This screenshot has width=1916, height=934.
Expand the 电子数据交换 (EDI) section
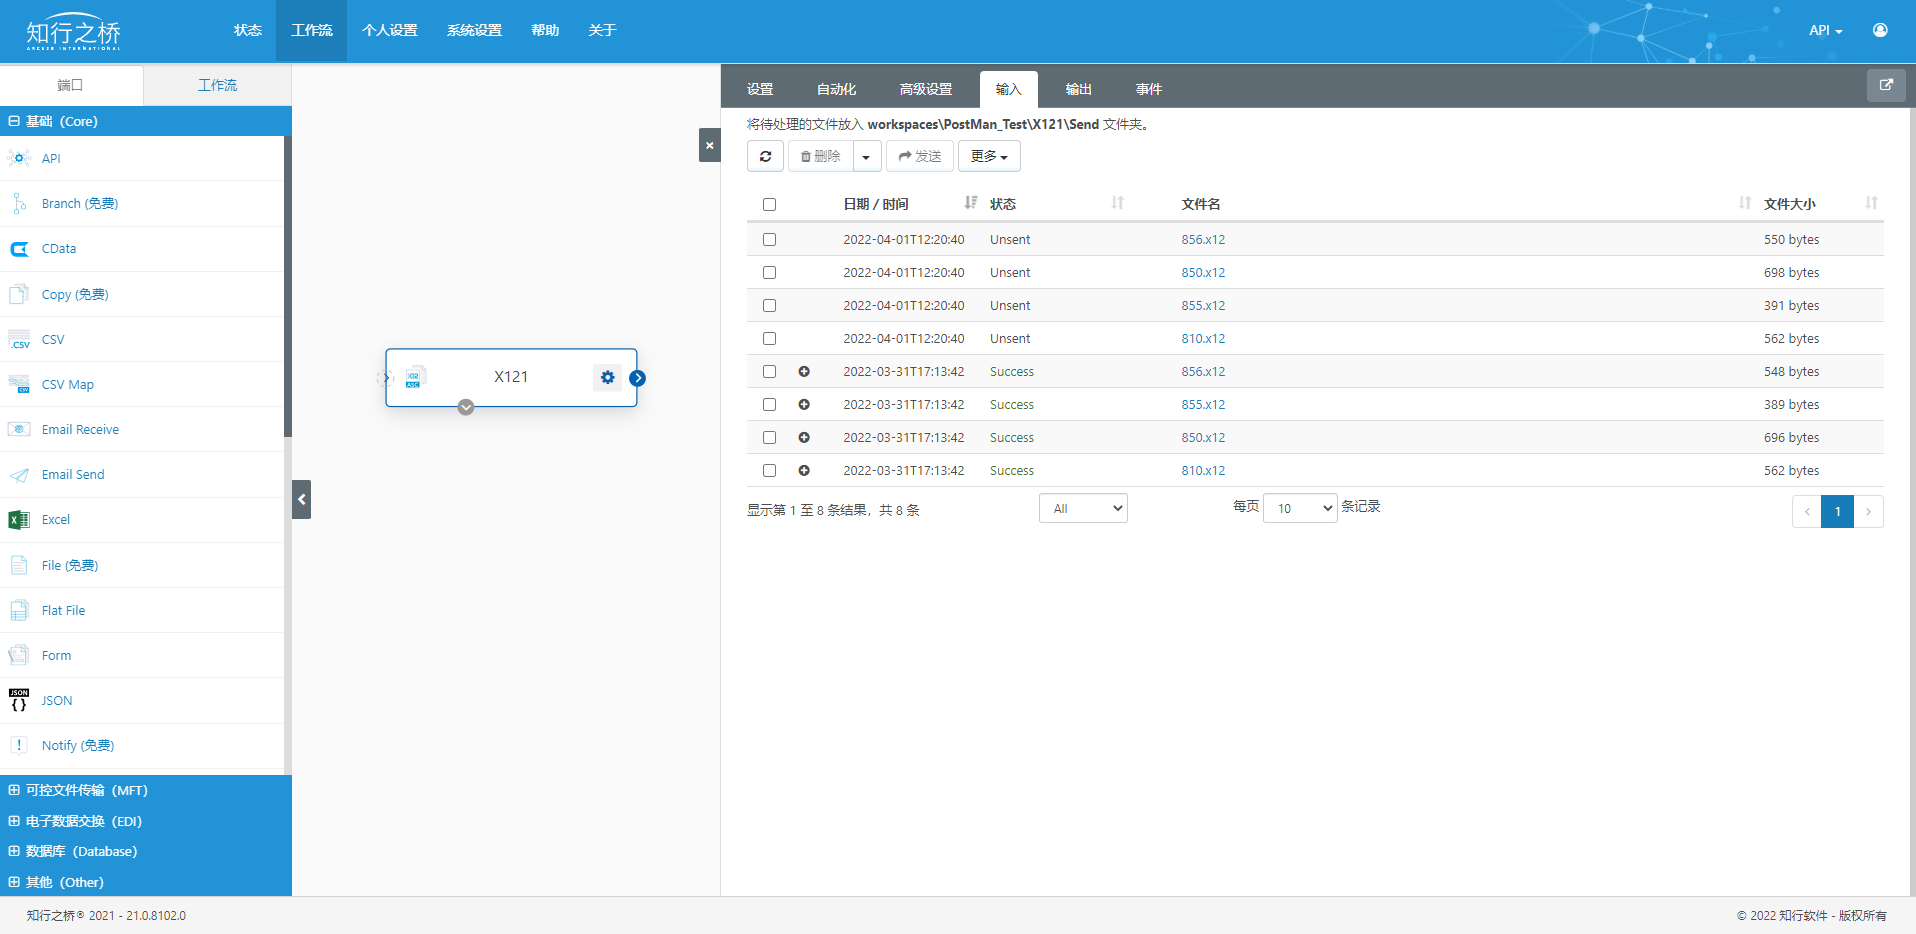click(146, 821)
